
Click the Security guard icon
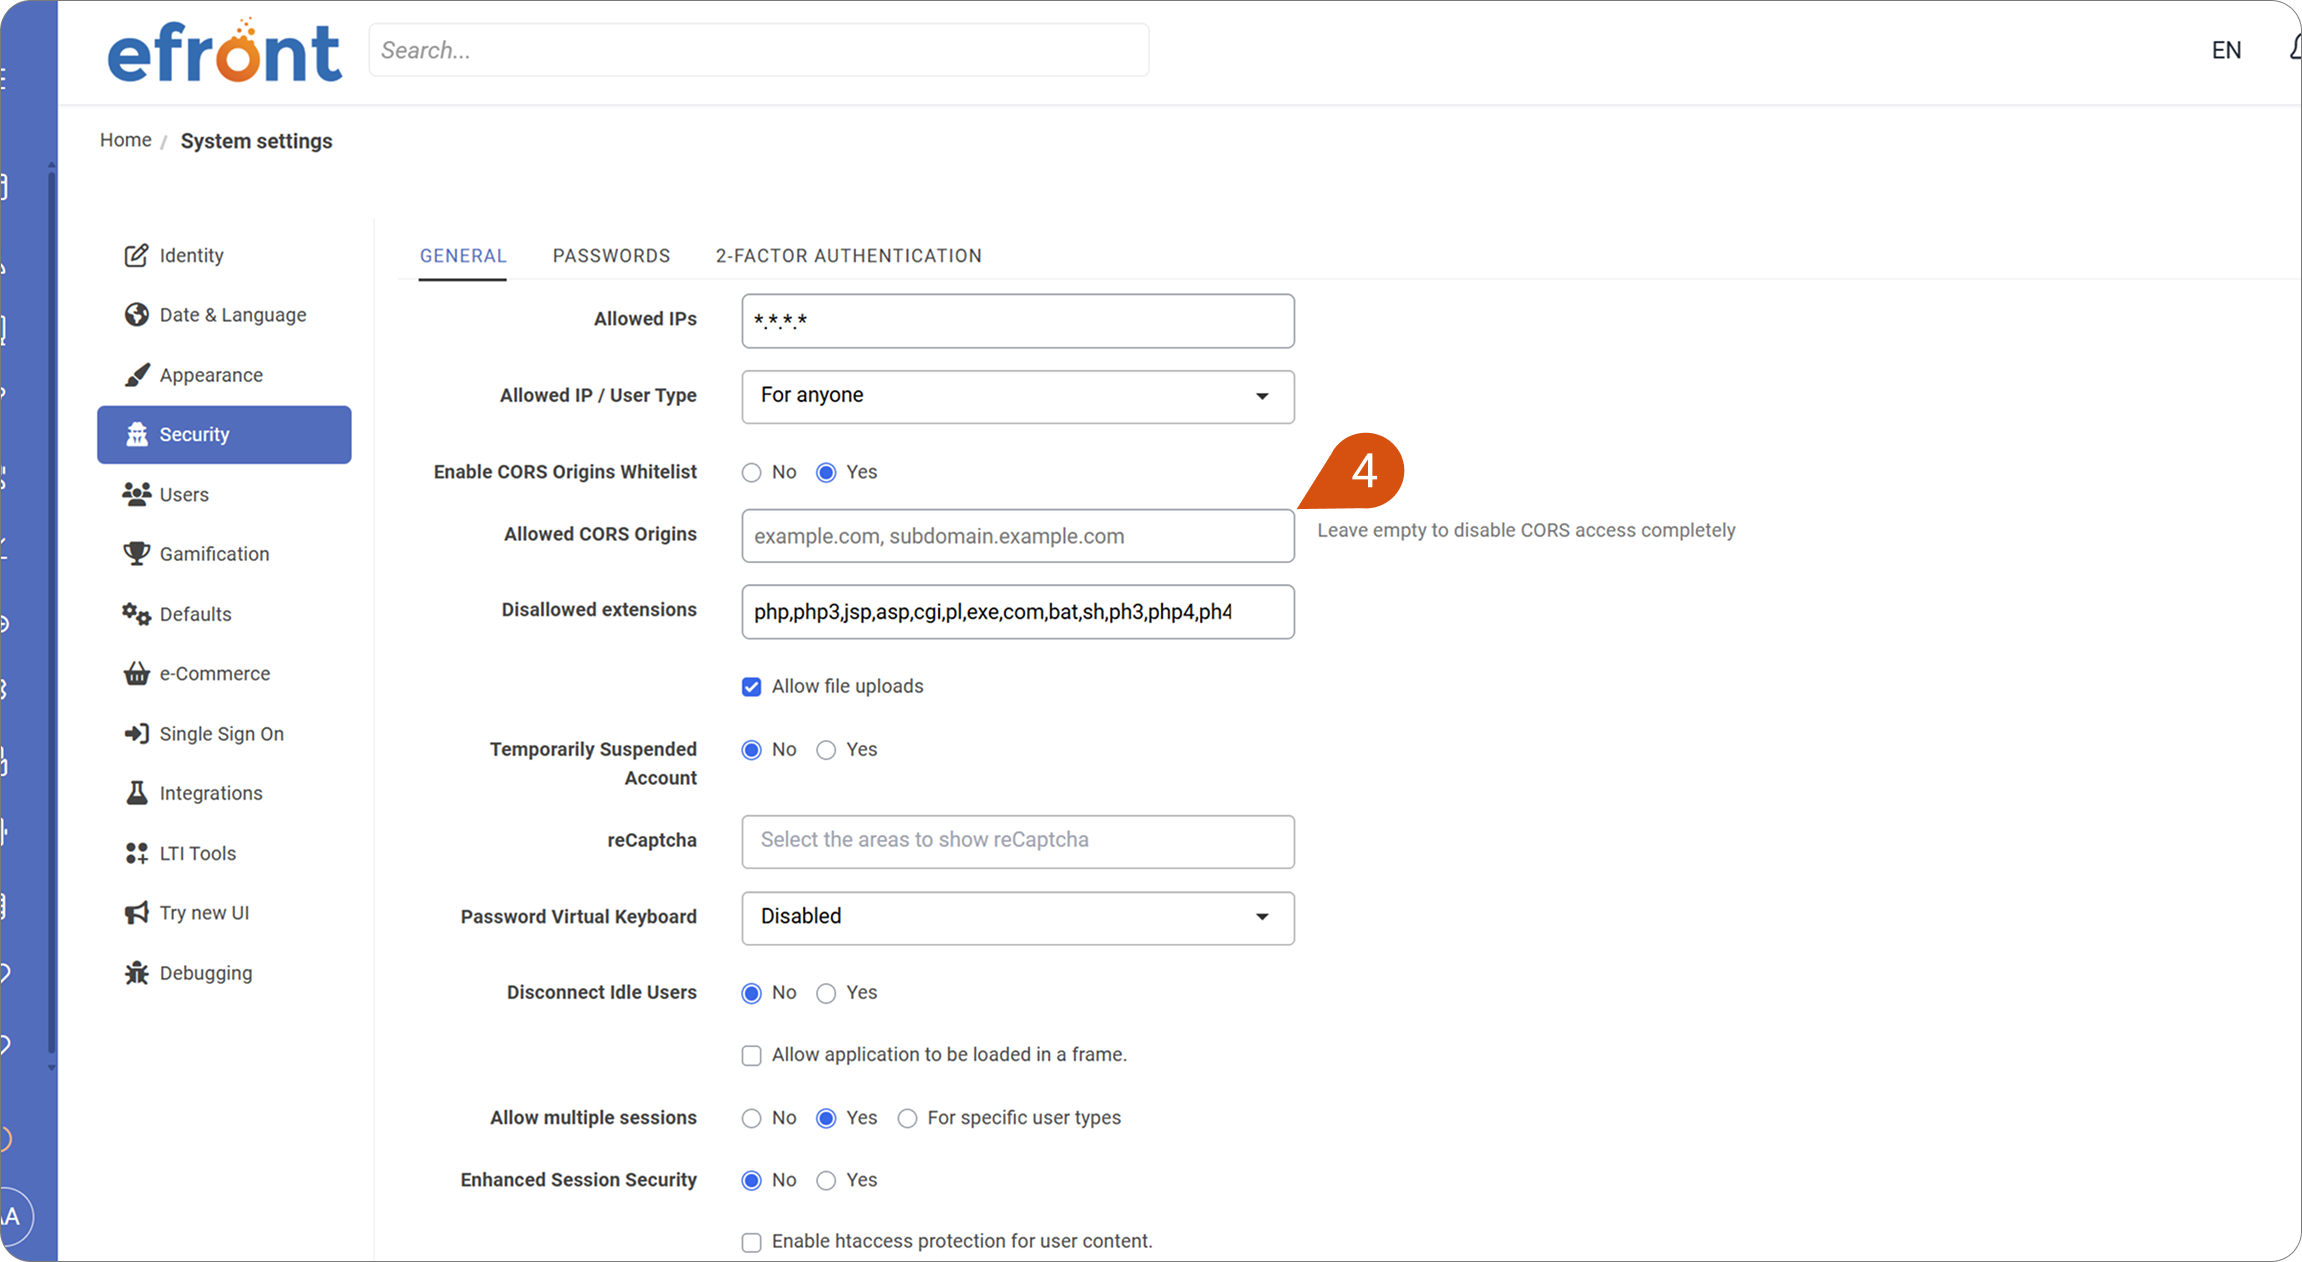[136, 434]
